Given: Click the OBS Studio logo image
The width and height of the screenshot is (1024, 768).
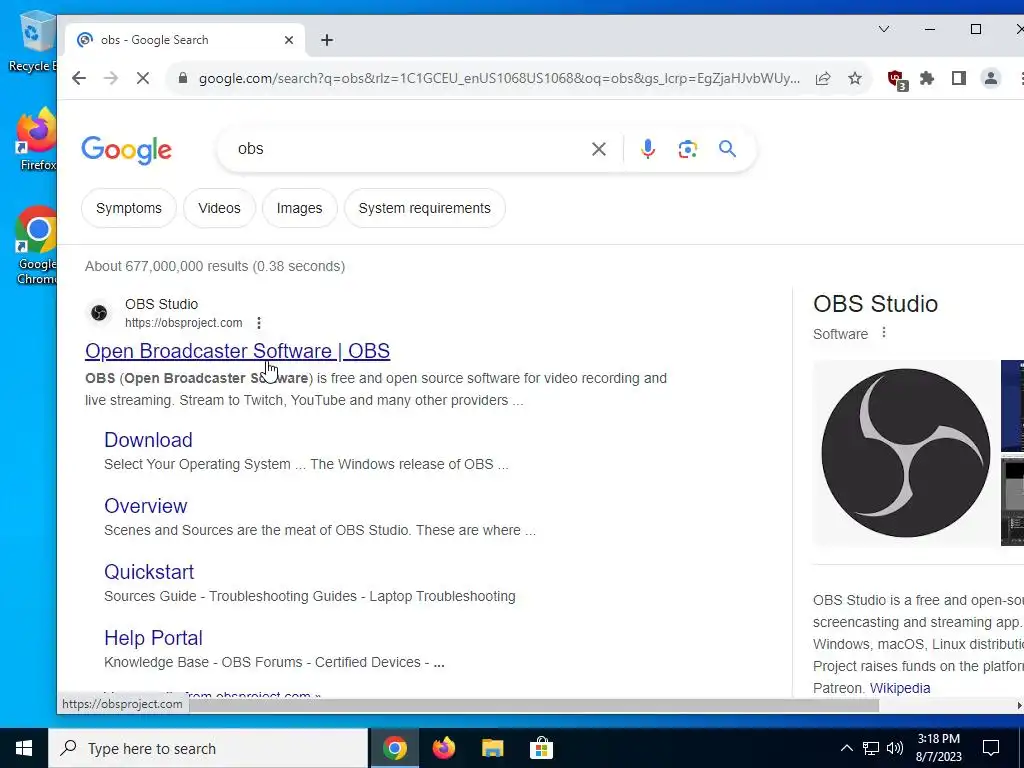Looking at the screenshot, I should point(905,453).
